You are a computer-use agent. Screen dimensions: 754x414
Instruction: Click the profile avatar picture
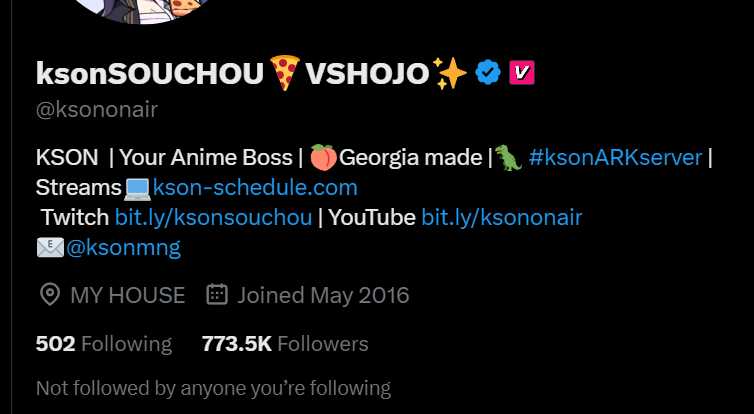point(143,11)
